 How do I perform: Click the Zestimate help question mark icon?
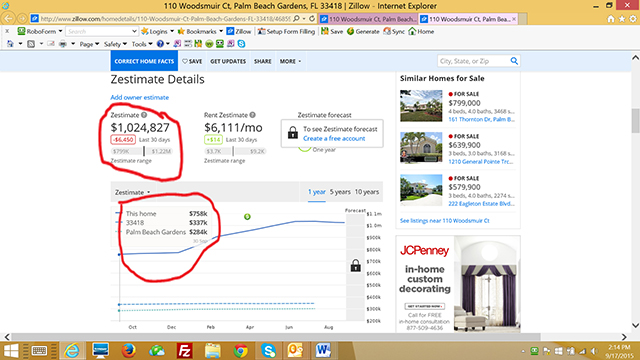144,115
